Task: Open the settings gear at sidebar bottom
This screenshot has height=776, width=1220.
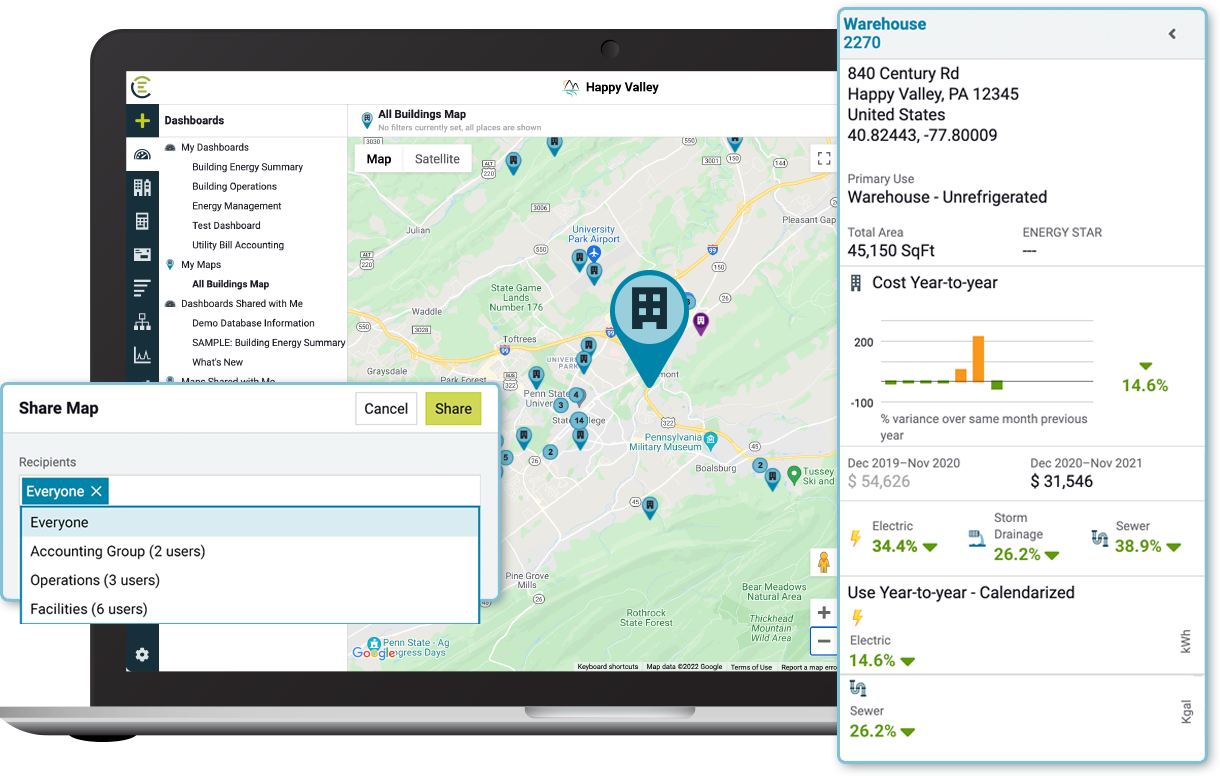Action: [142, 654]
